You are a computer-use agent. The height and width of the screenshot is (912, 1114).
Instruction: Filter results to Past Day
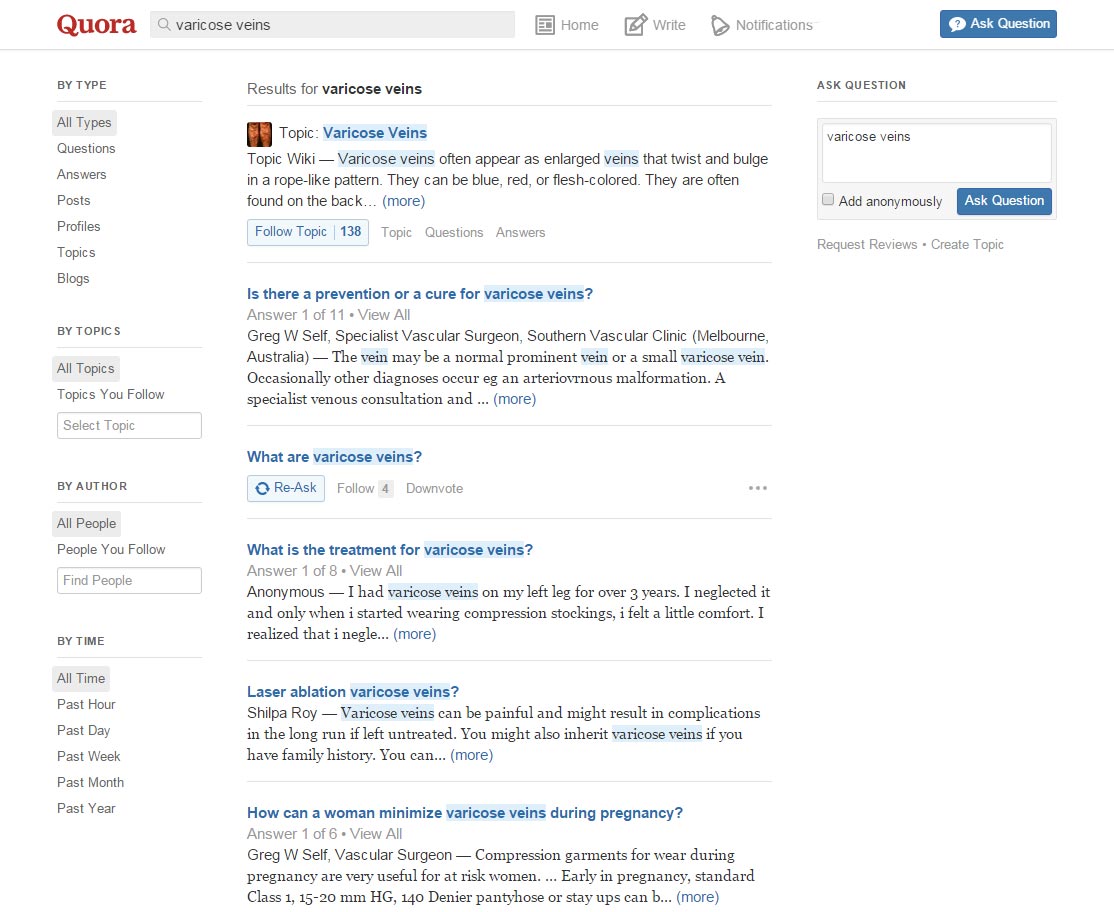coord(84,730)
